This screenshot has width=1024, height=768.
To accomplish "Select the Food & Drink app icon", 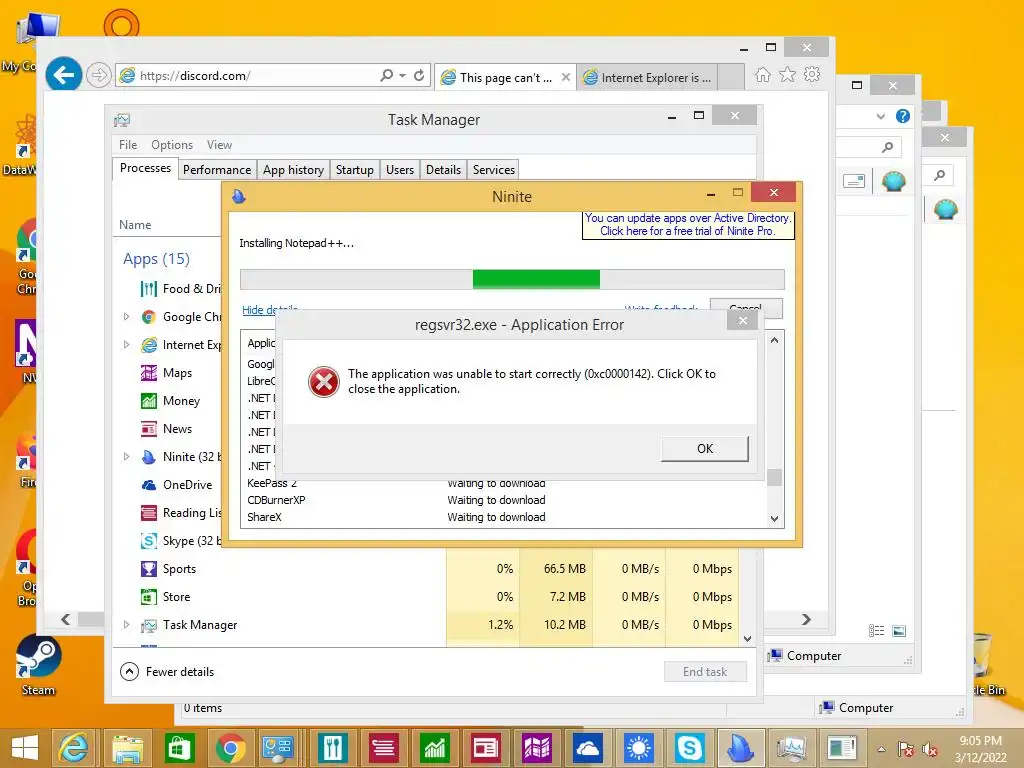I will (149, 289).
